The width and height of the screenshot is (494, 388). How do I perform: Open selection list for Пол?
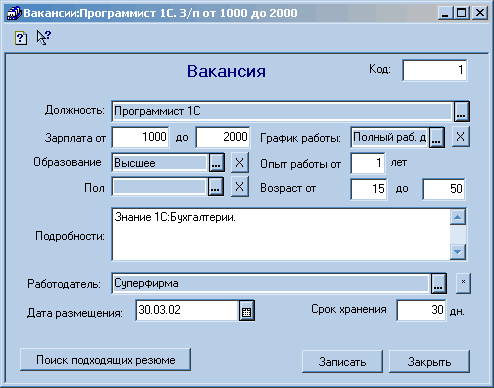click(x=215, y=187)
